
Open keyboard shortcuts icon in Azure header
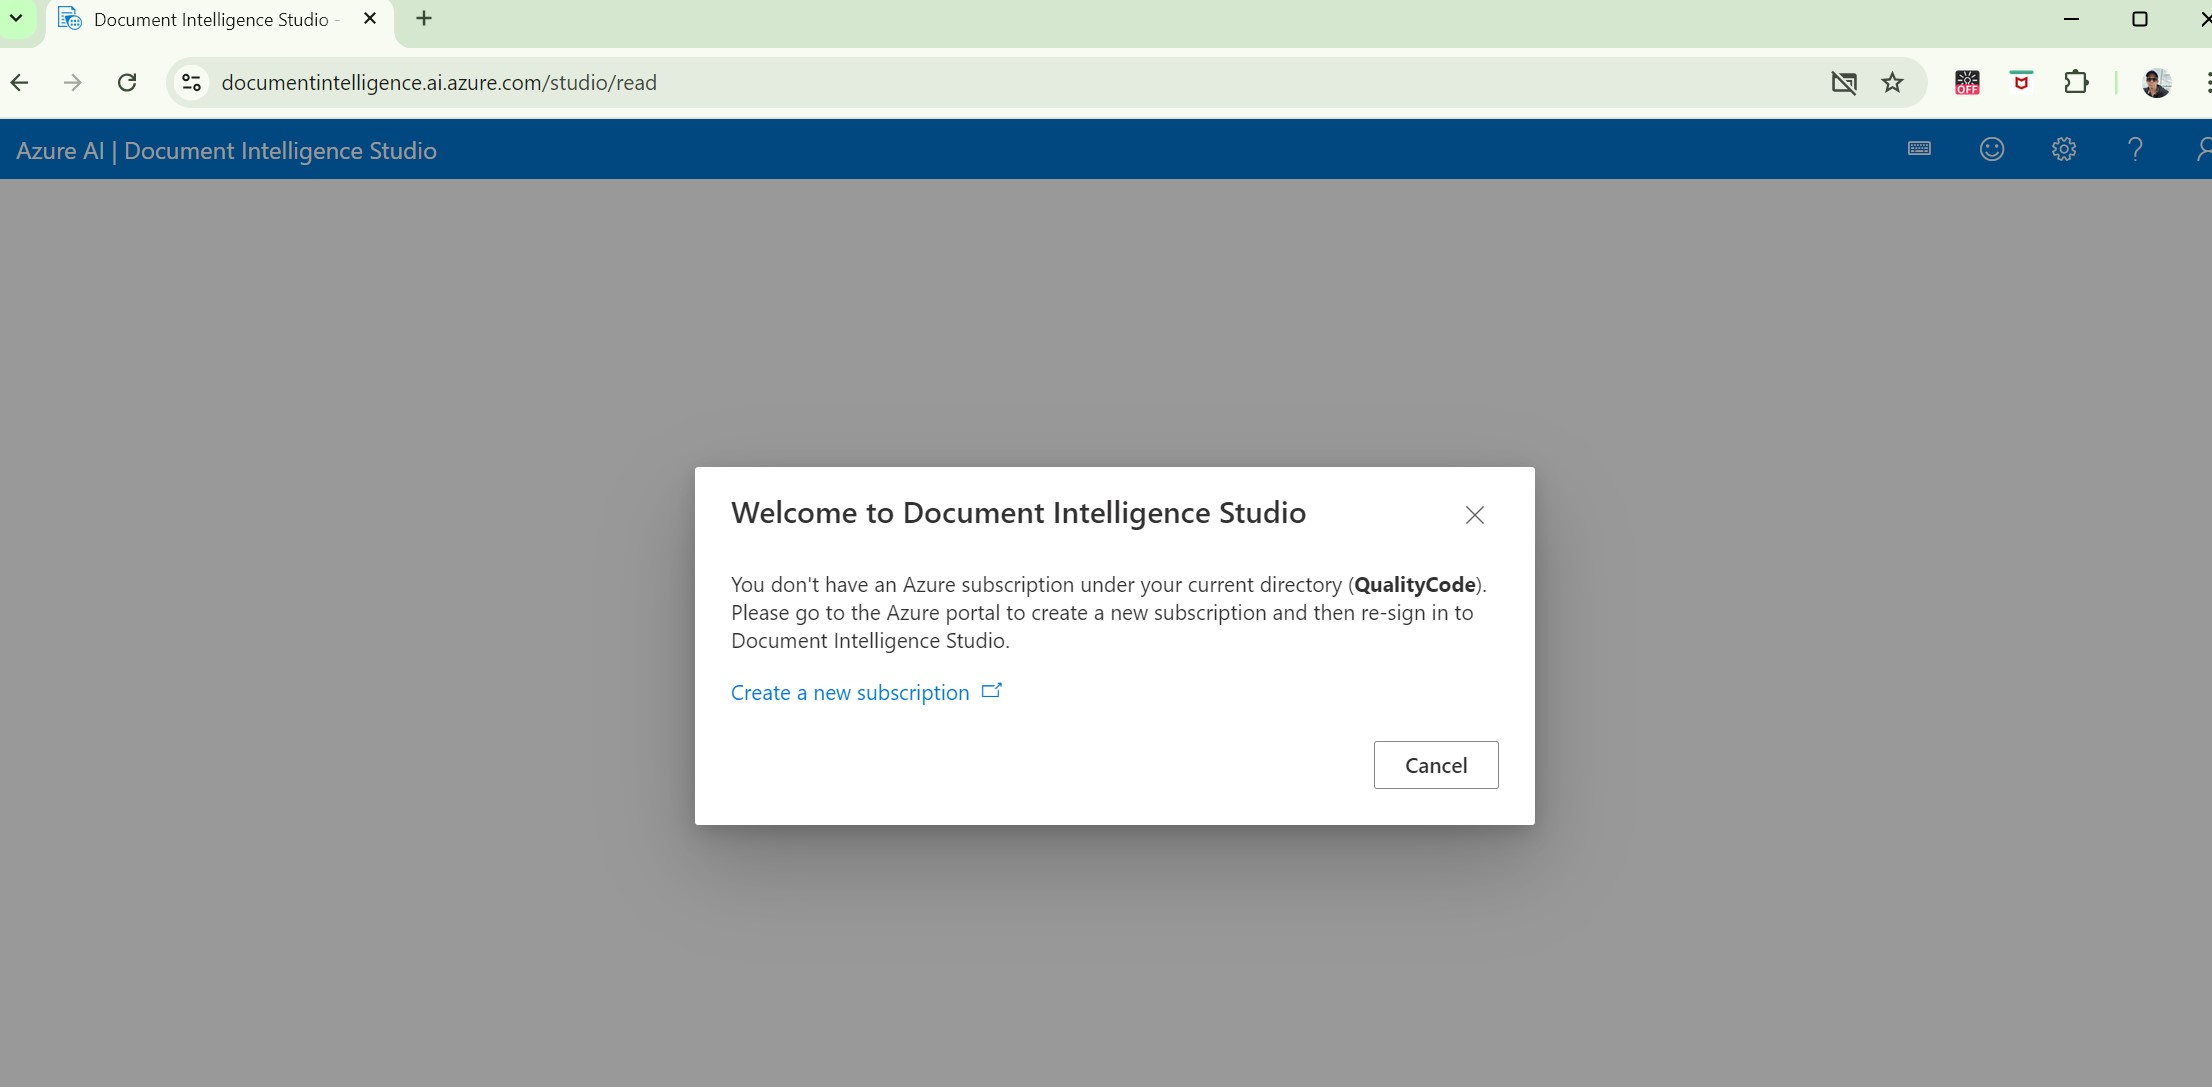1919,149
